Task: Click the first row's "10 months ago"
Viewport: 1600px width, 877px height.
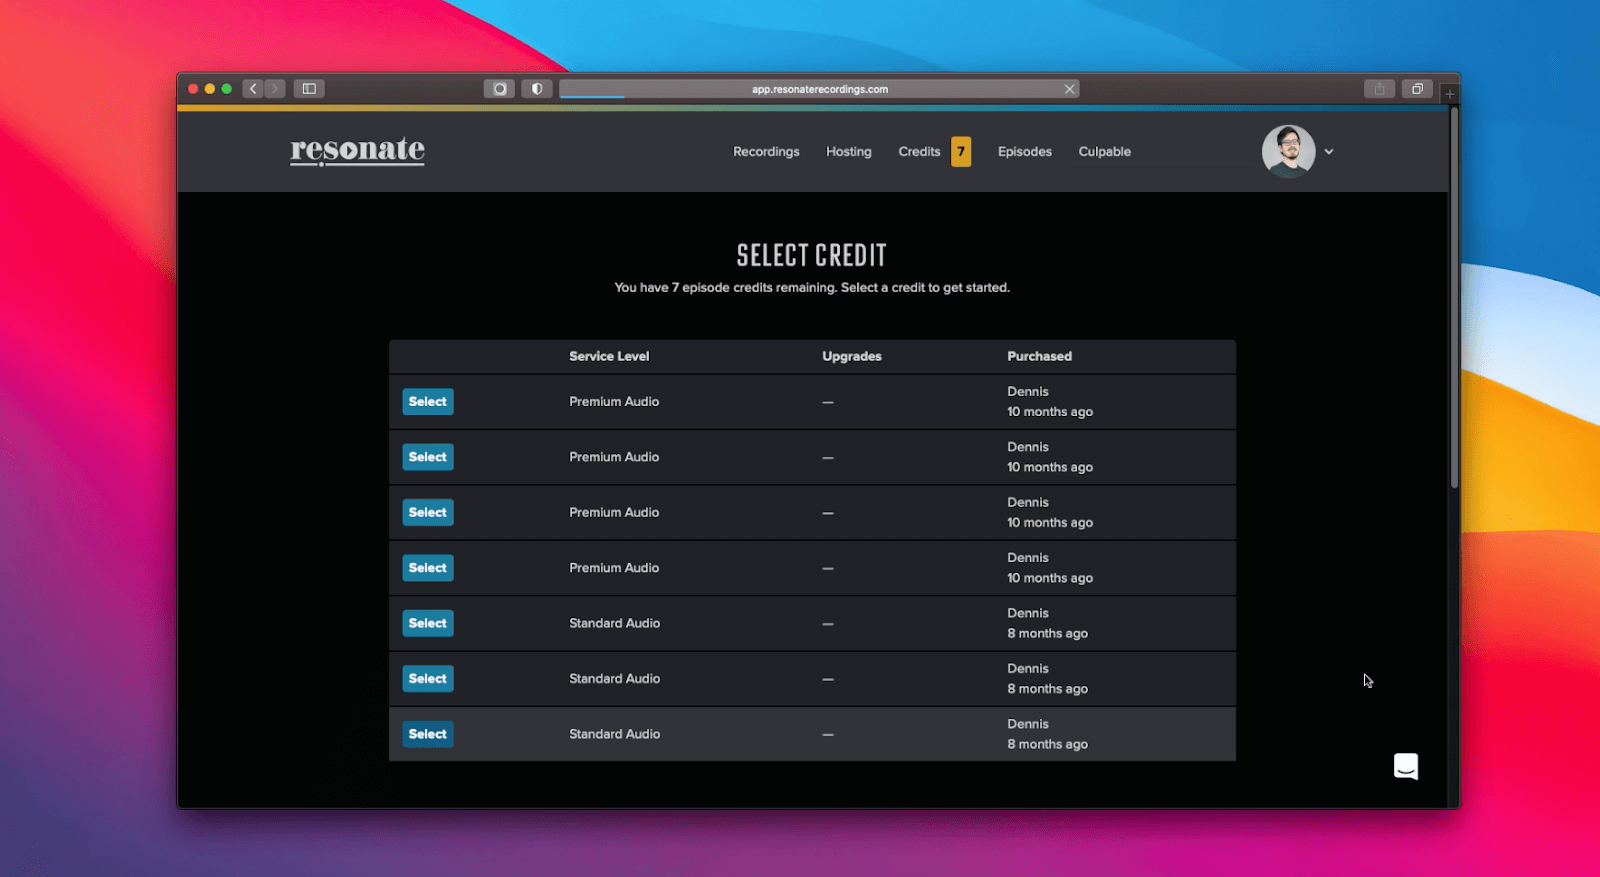Action: tap(1050, 412)
